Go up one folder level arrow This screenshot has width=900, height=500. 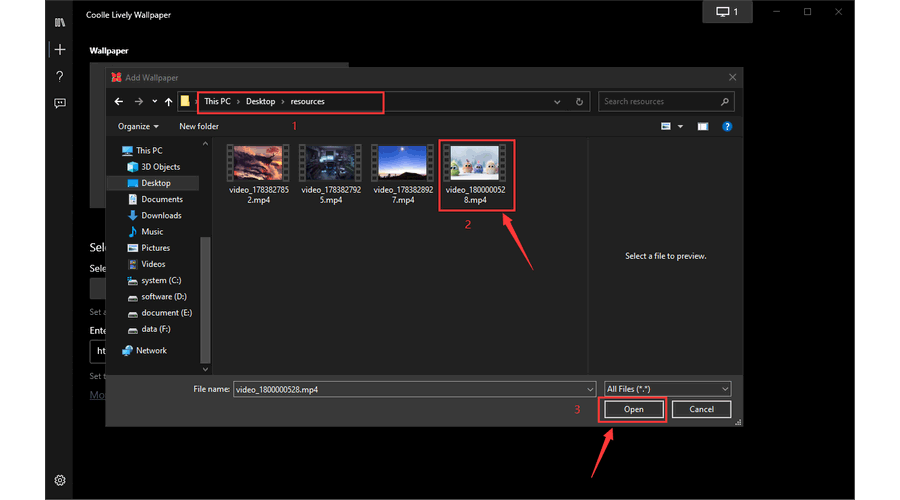(168, 102)
